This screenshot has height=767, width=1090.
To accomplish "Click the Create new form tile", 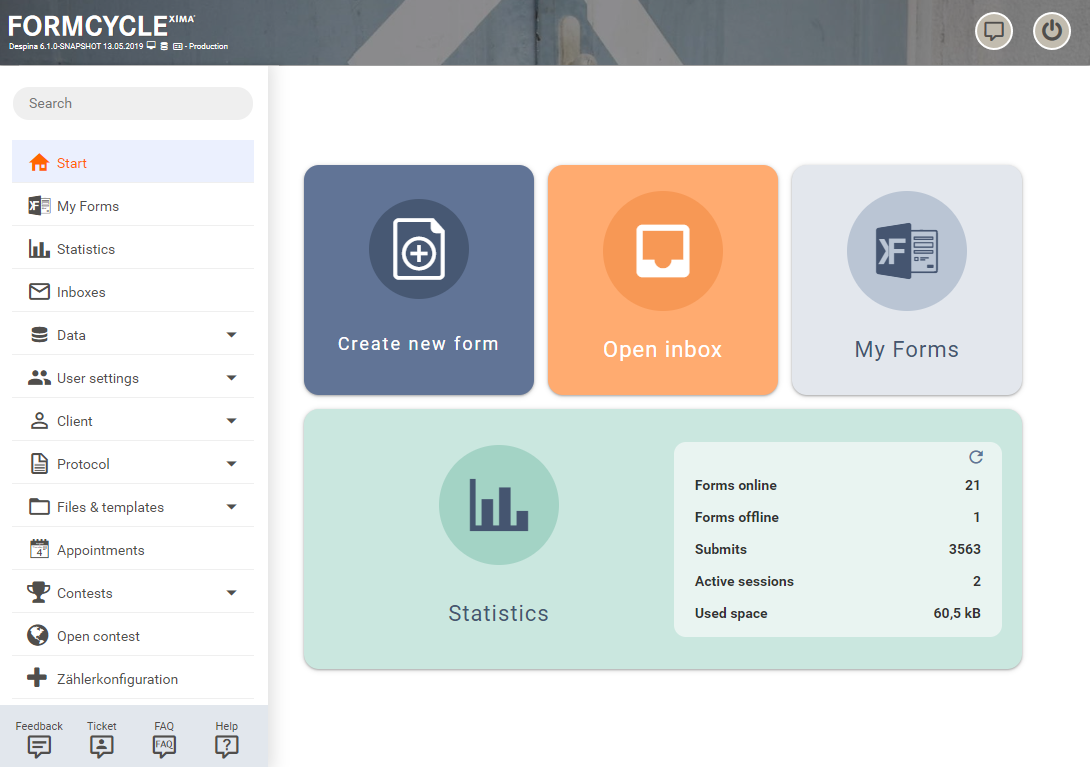I will [418, 280].
